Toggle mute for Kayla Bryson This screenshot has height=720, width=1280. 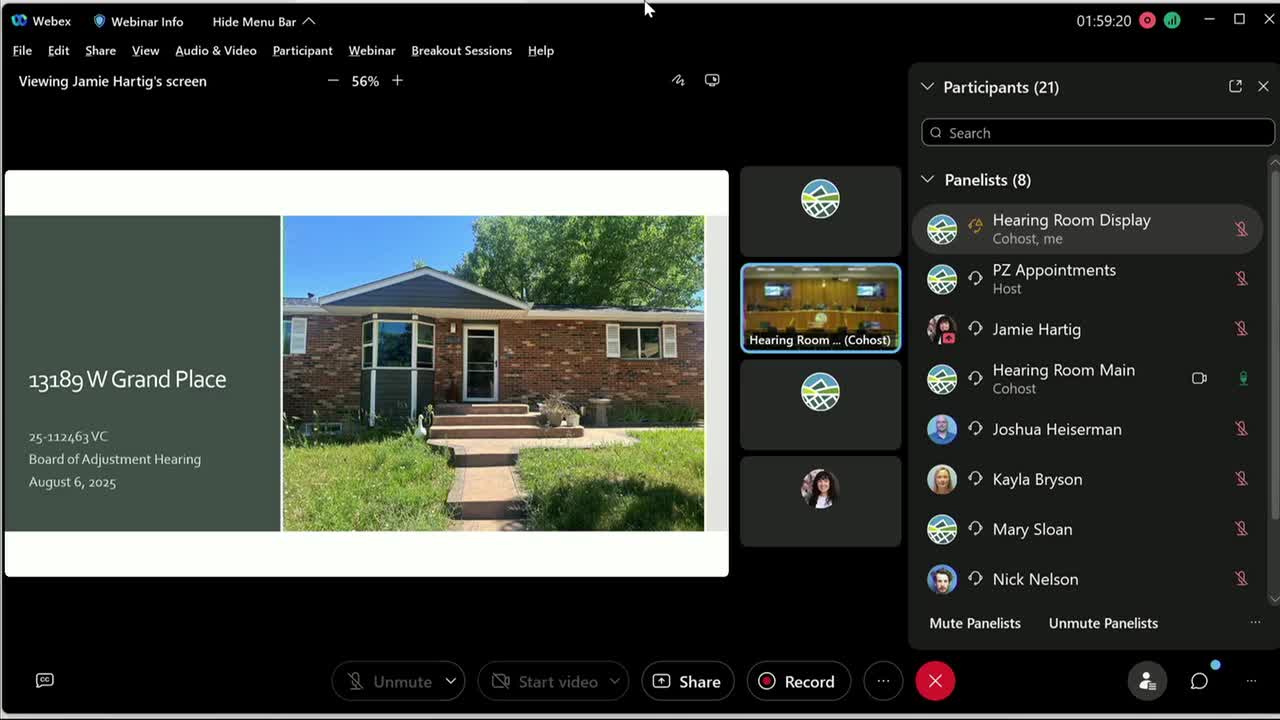(x=1241, y=479)
